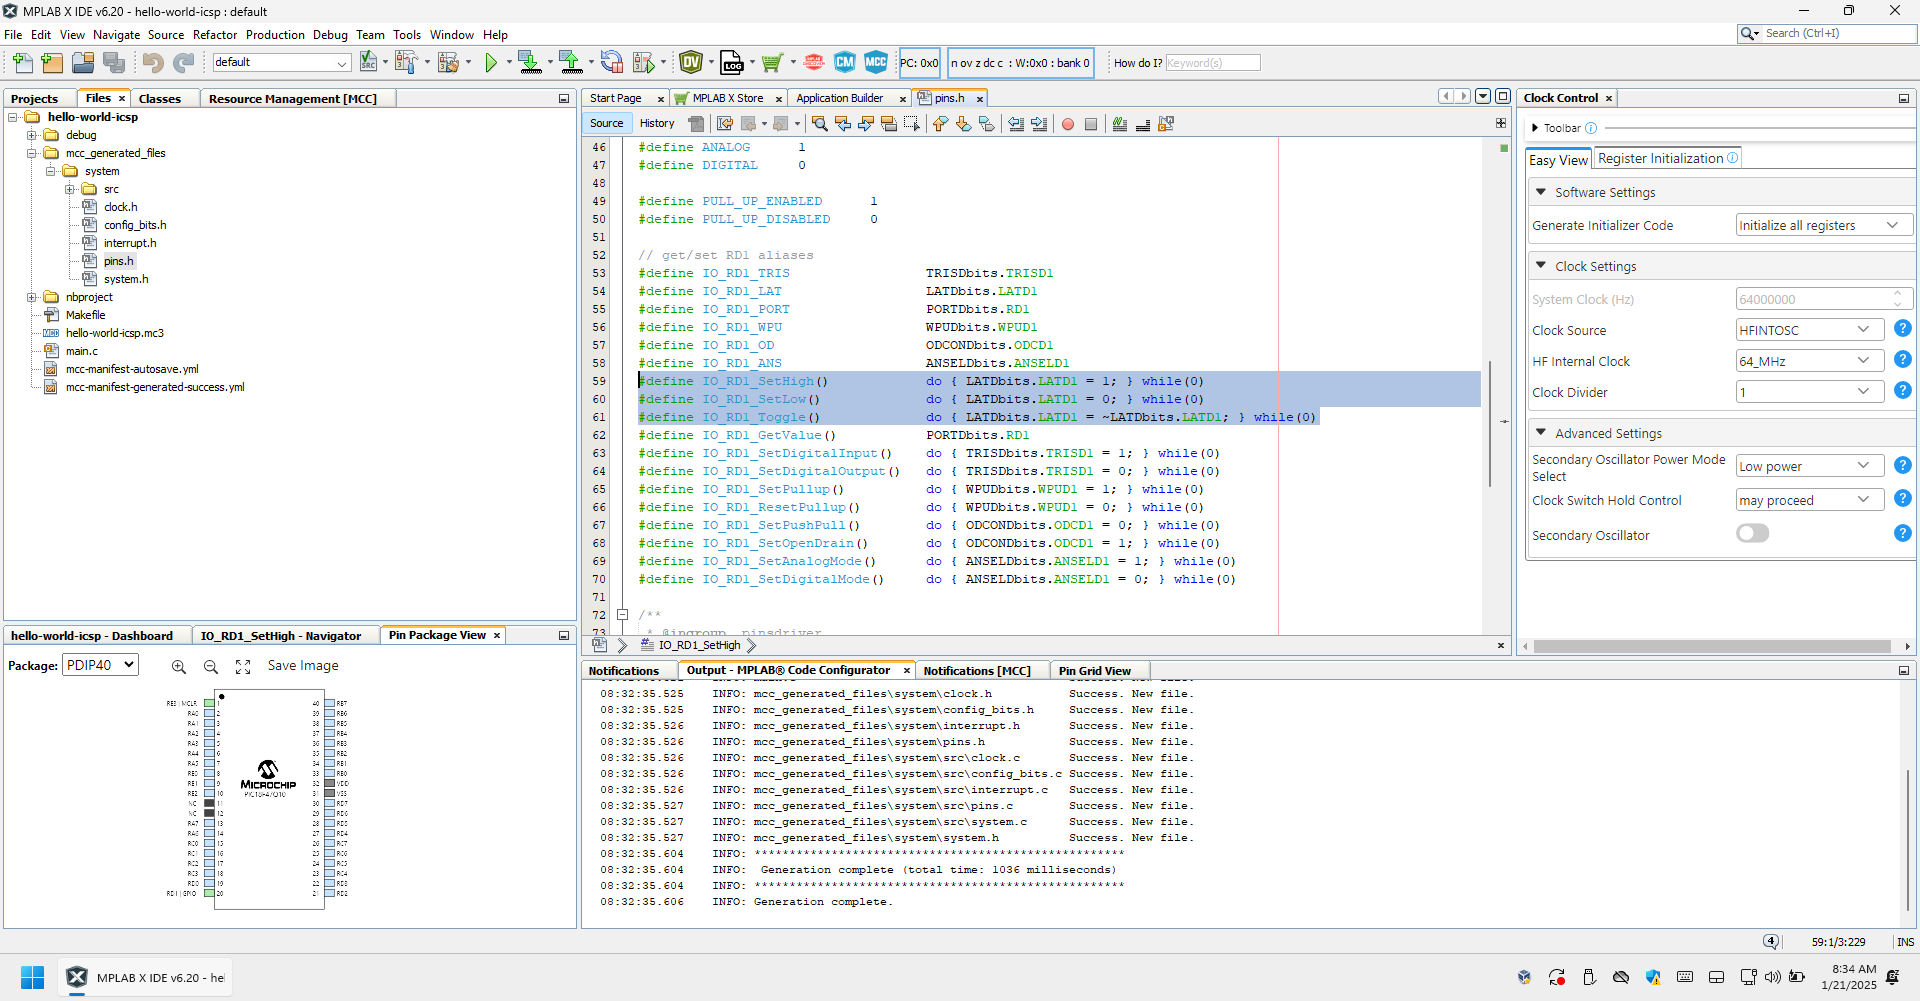Toggle the Secondary Oscillator switch
1920x1001 pixels.
pyautogui.click(x=1753, y=534)
